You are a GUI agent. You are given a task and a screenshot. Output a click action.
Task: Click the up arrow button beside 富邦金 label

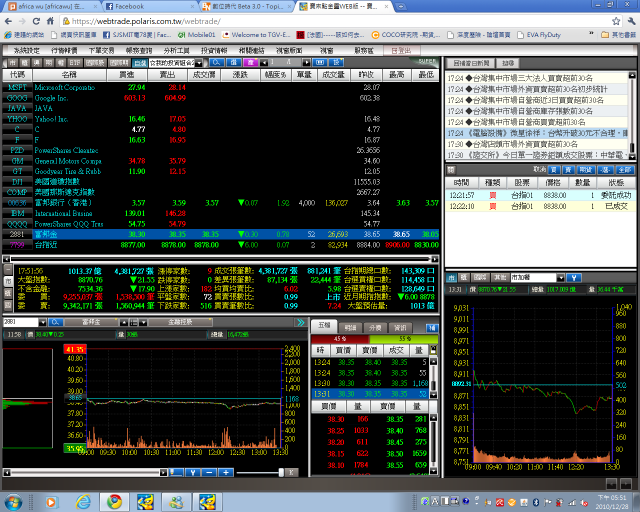(x=124, y=323)
